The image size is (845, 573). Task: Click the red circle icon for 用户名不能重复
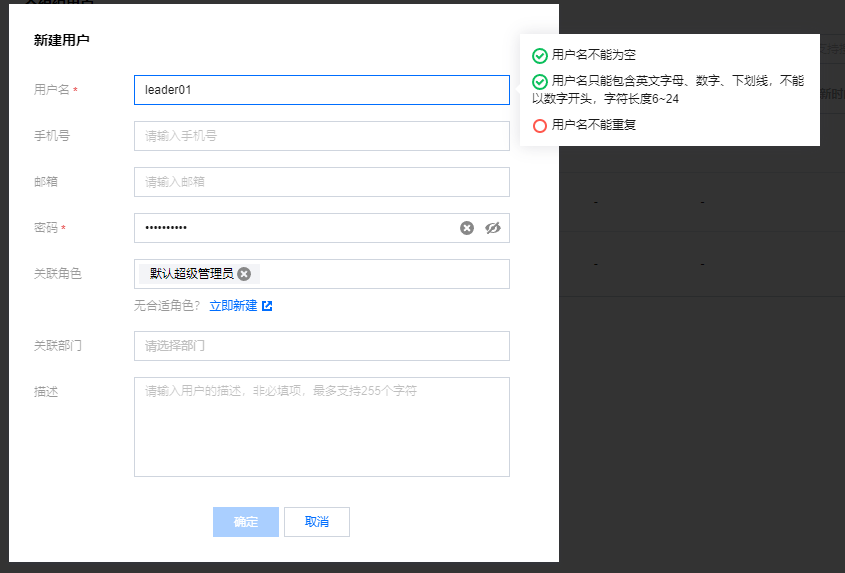[539, 126]
